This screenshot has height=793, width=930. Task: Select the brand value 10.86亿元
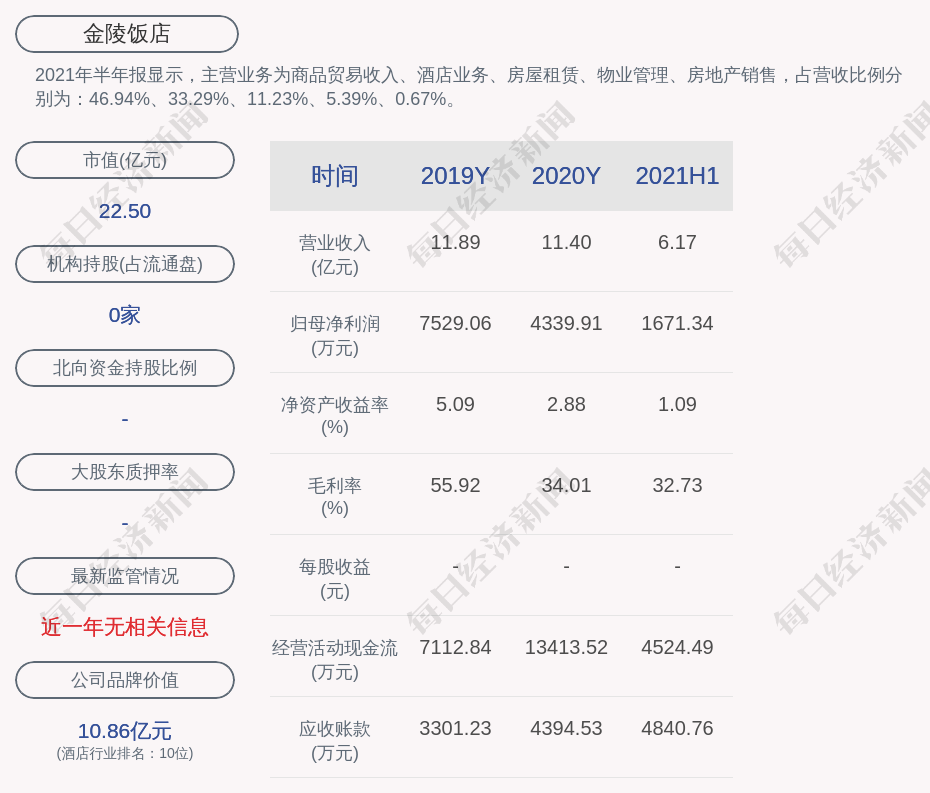tap(125, 731)
